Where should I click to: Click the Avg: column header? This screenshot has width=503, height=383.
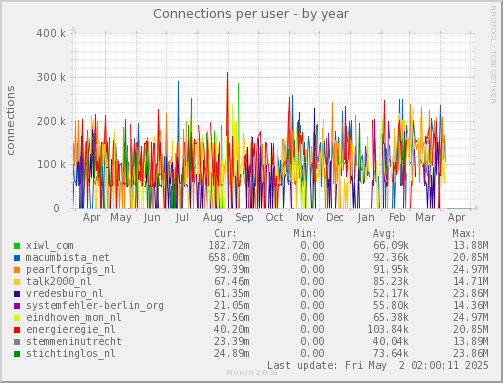tap(384, 233)
